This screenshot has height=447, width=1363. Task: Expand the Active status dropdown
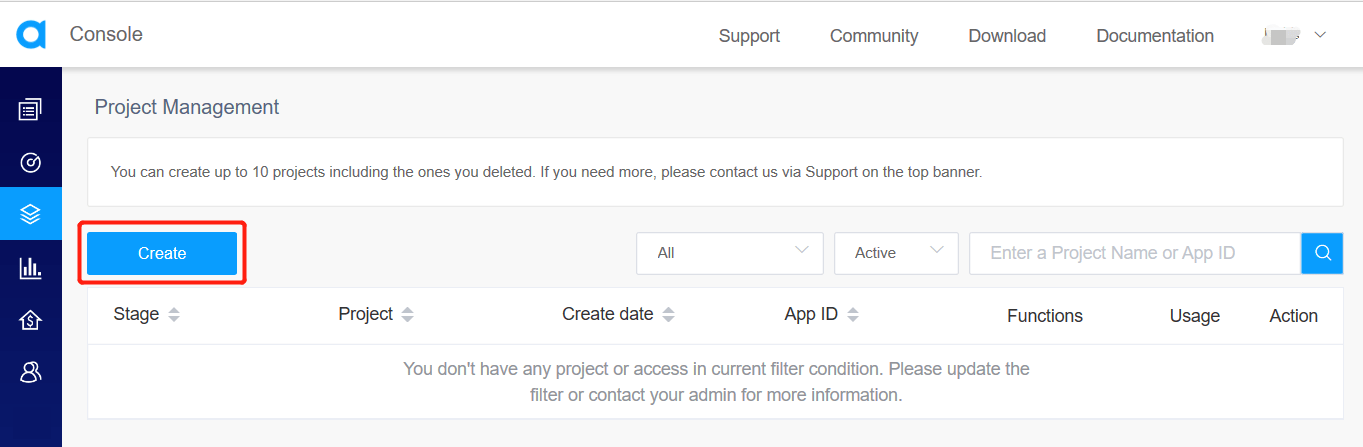tap(896, 253)
